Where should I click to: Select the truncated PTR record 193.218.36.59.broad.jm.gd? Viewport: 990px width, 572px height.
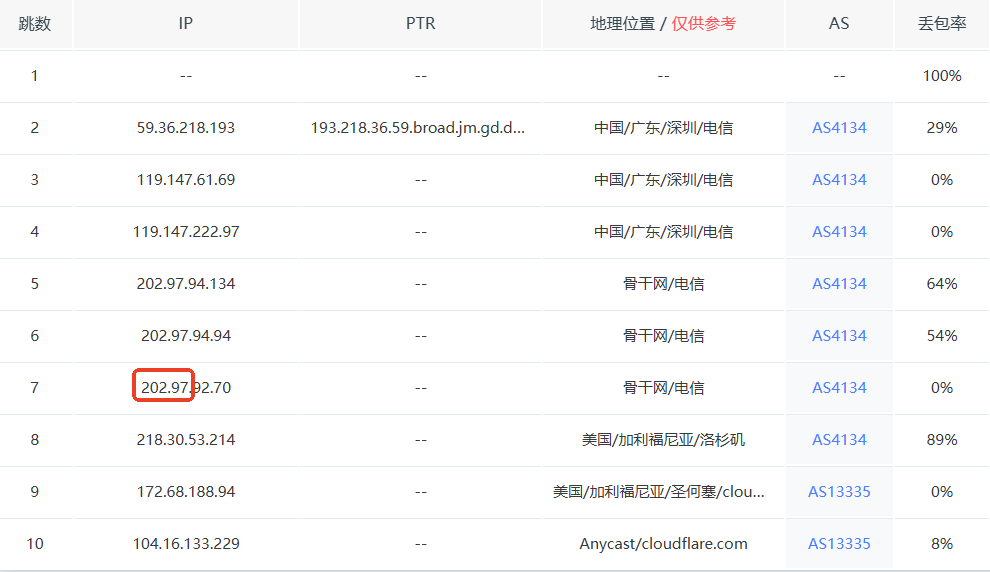[x=417, y=128]
